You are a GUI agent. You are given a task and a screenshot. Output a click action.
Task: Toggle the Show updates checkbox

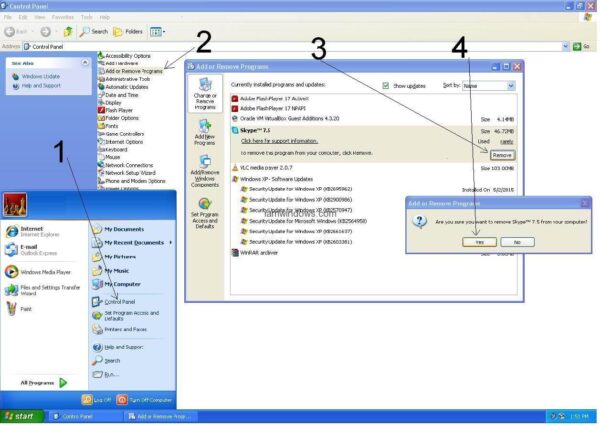tap(386, 86)
